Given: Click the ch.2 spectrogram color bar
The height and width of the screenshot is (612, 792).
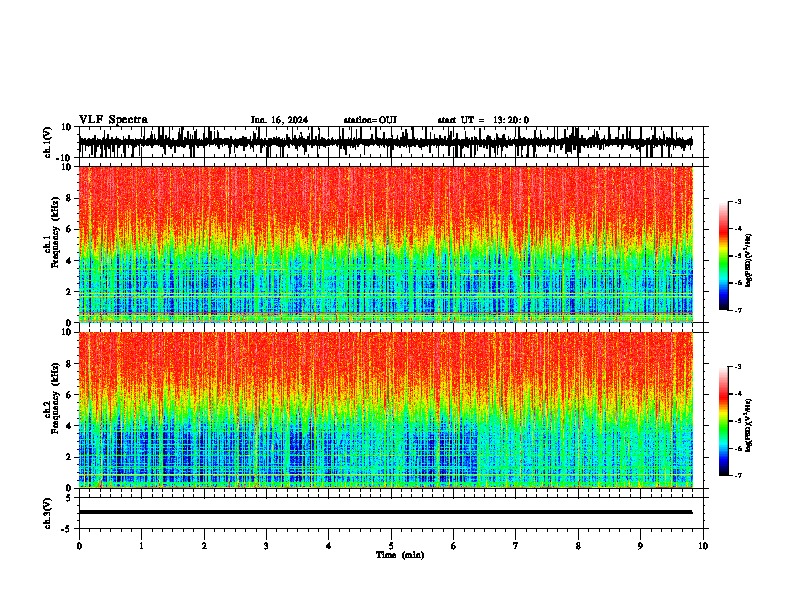Looking at the screenshot, I should (x=723, y=421).
